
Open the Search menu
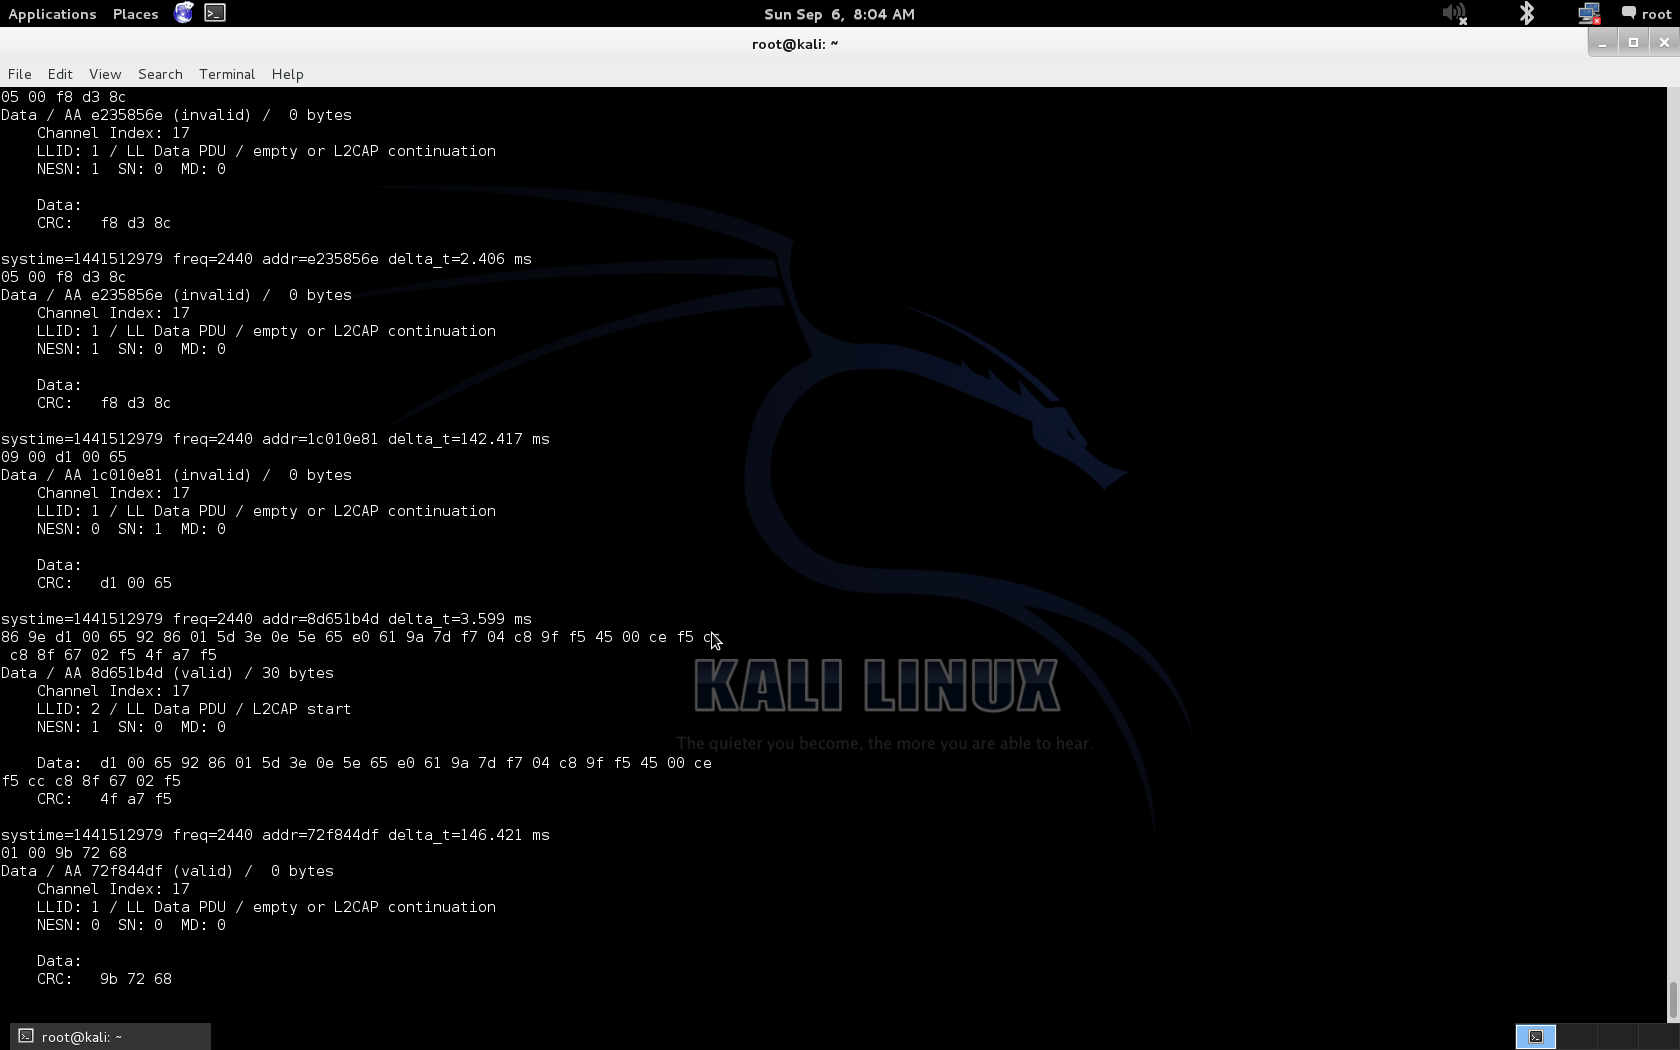[159, 74]
